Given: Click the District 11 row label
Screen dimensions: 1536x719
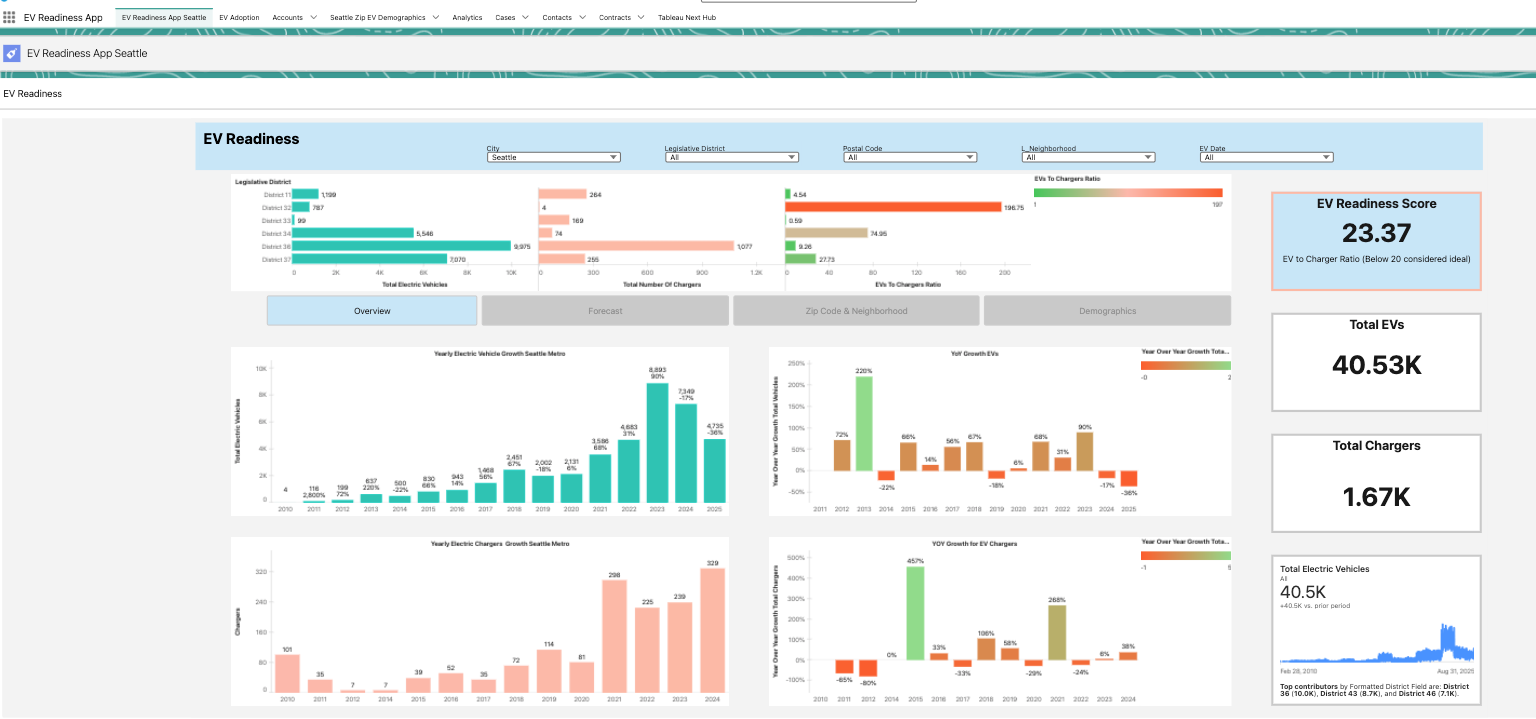Looking at the screenshot, I should tap(275, 194).
